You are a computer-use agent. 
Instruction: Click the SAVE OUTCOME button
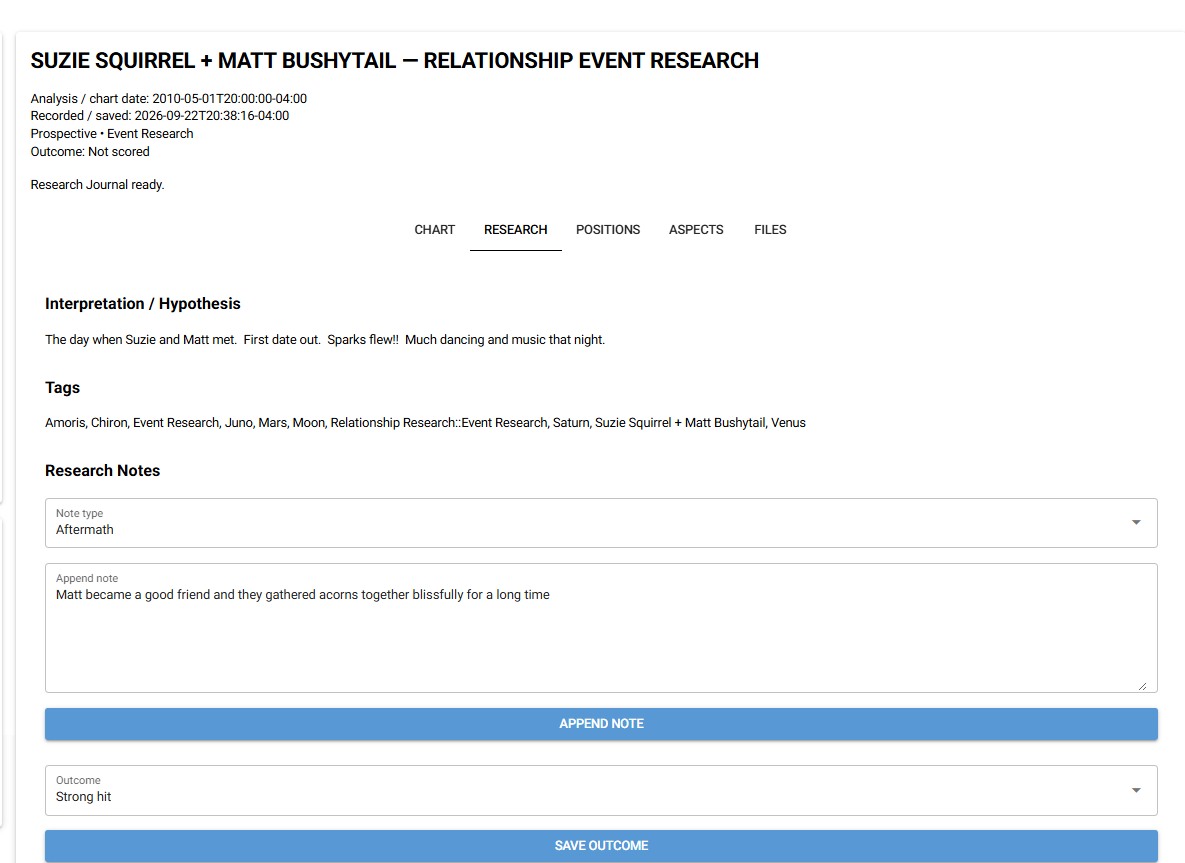pos(601,846)
